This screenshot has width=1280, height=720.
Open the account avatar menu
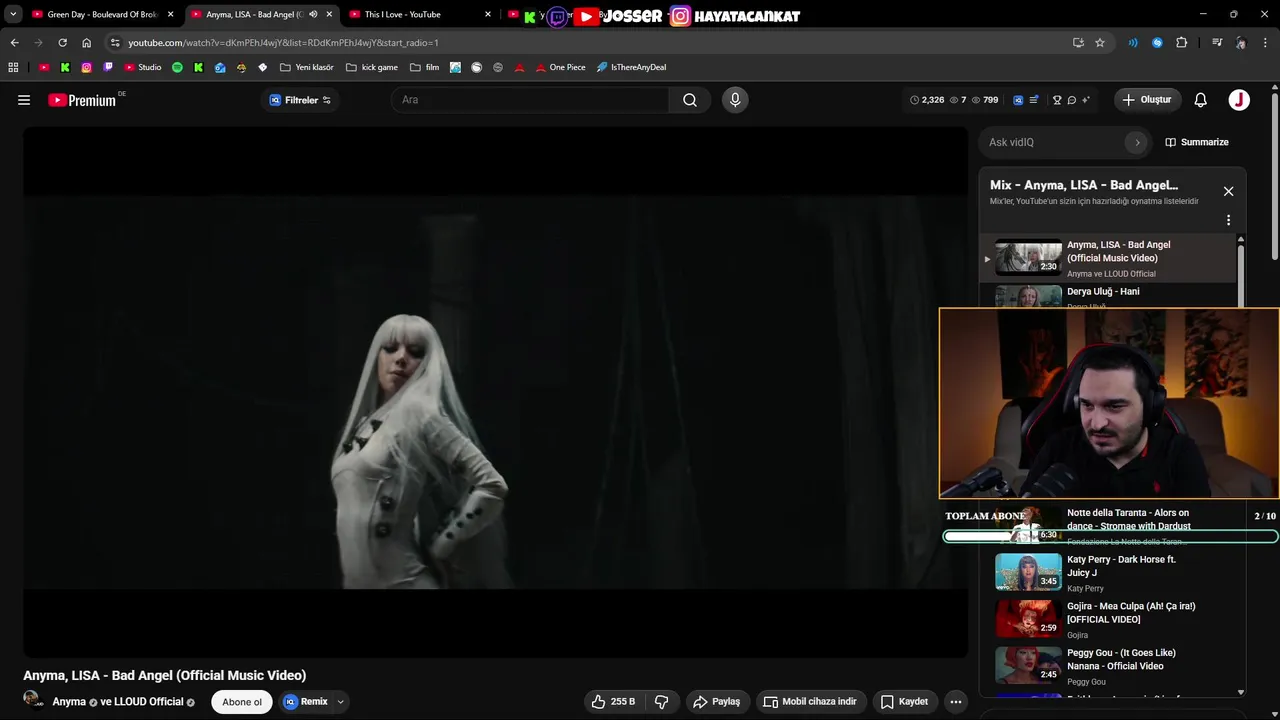pos(1239,100)
